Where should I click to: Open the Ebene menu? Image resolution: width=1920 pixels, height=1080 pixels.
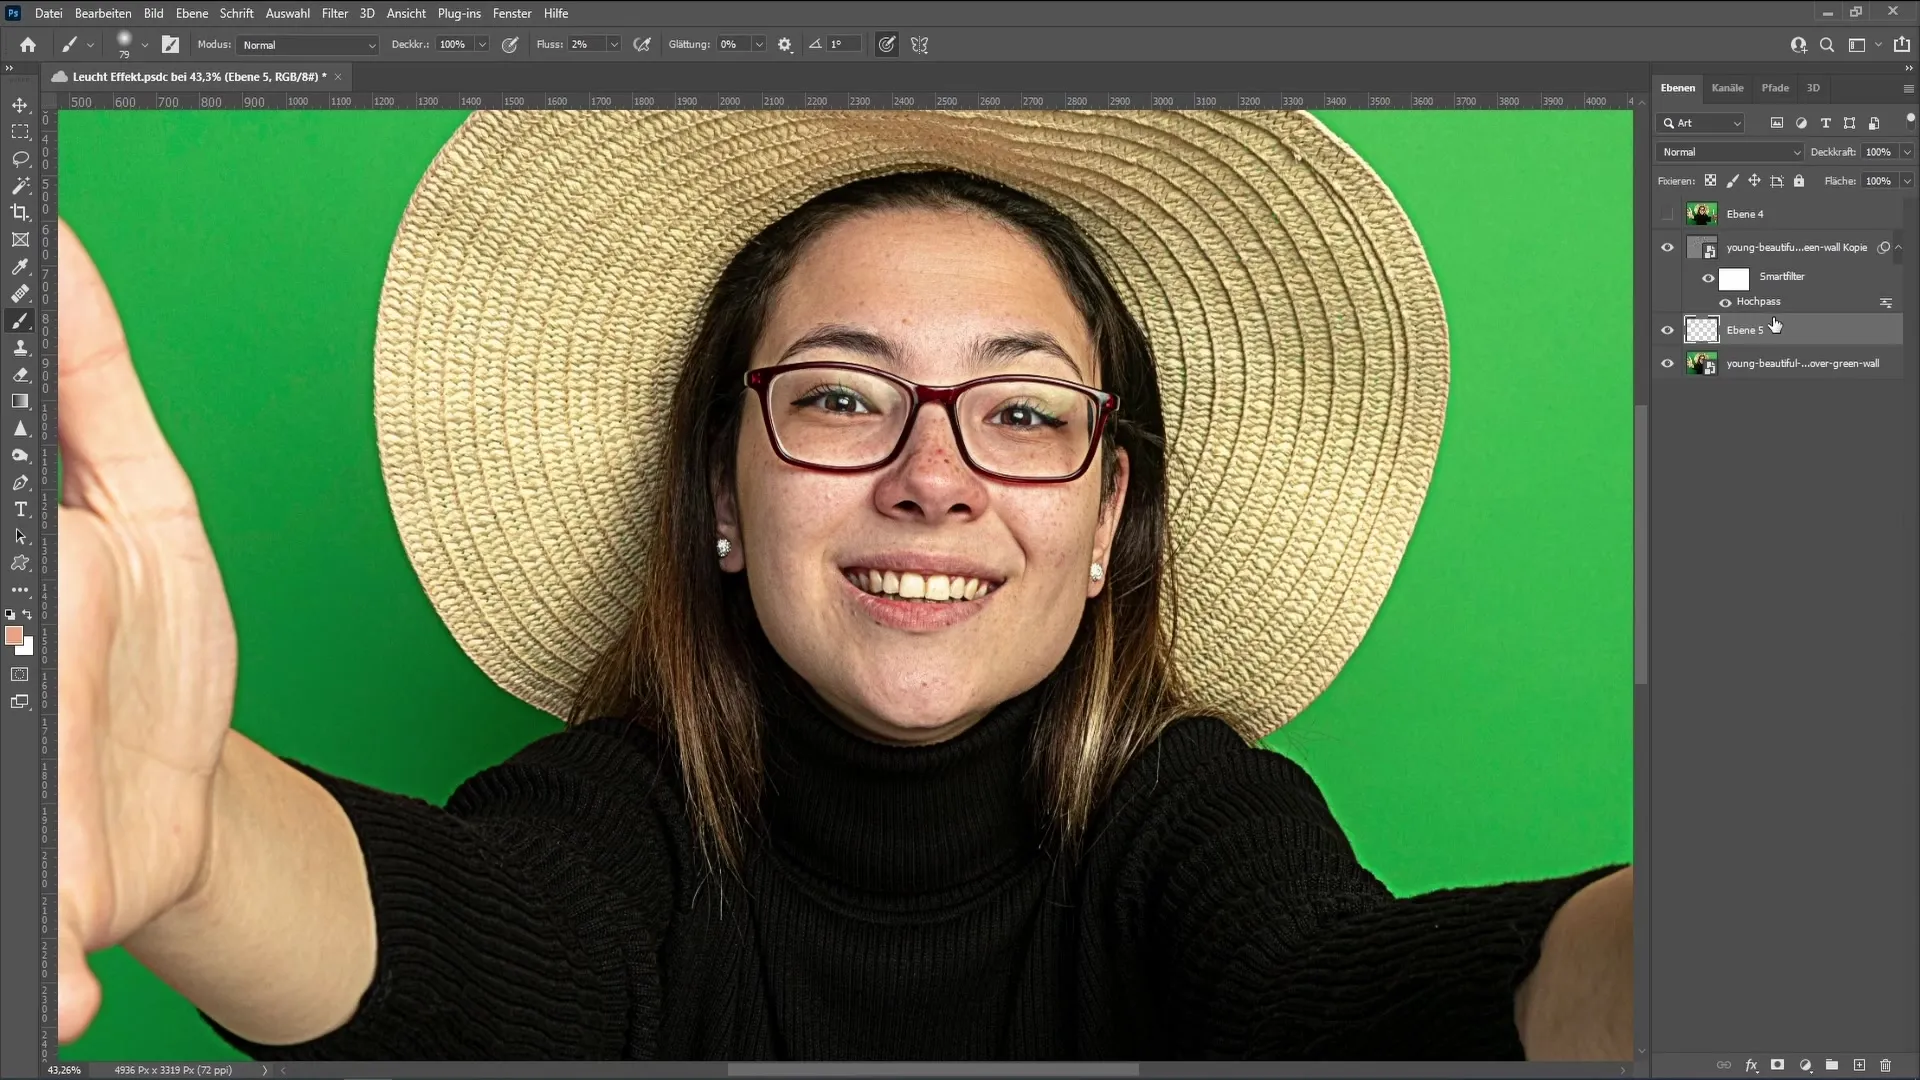point(191,13)
